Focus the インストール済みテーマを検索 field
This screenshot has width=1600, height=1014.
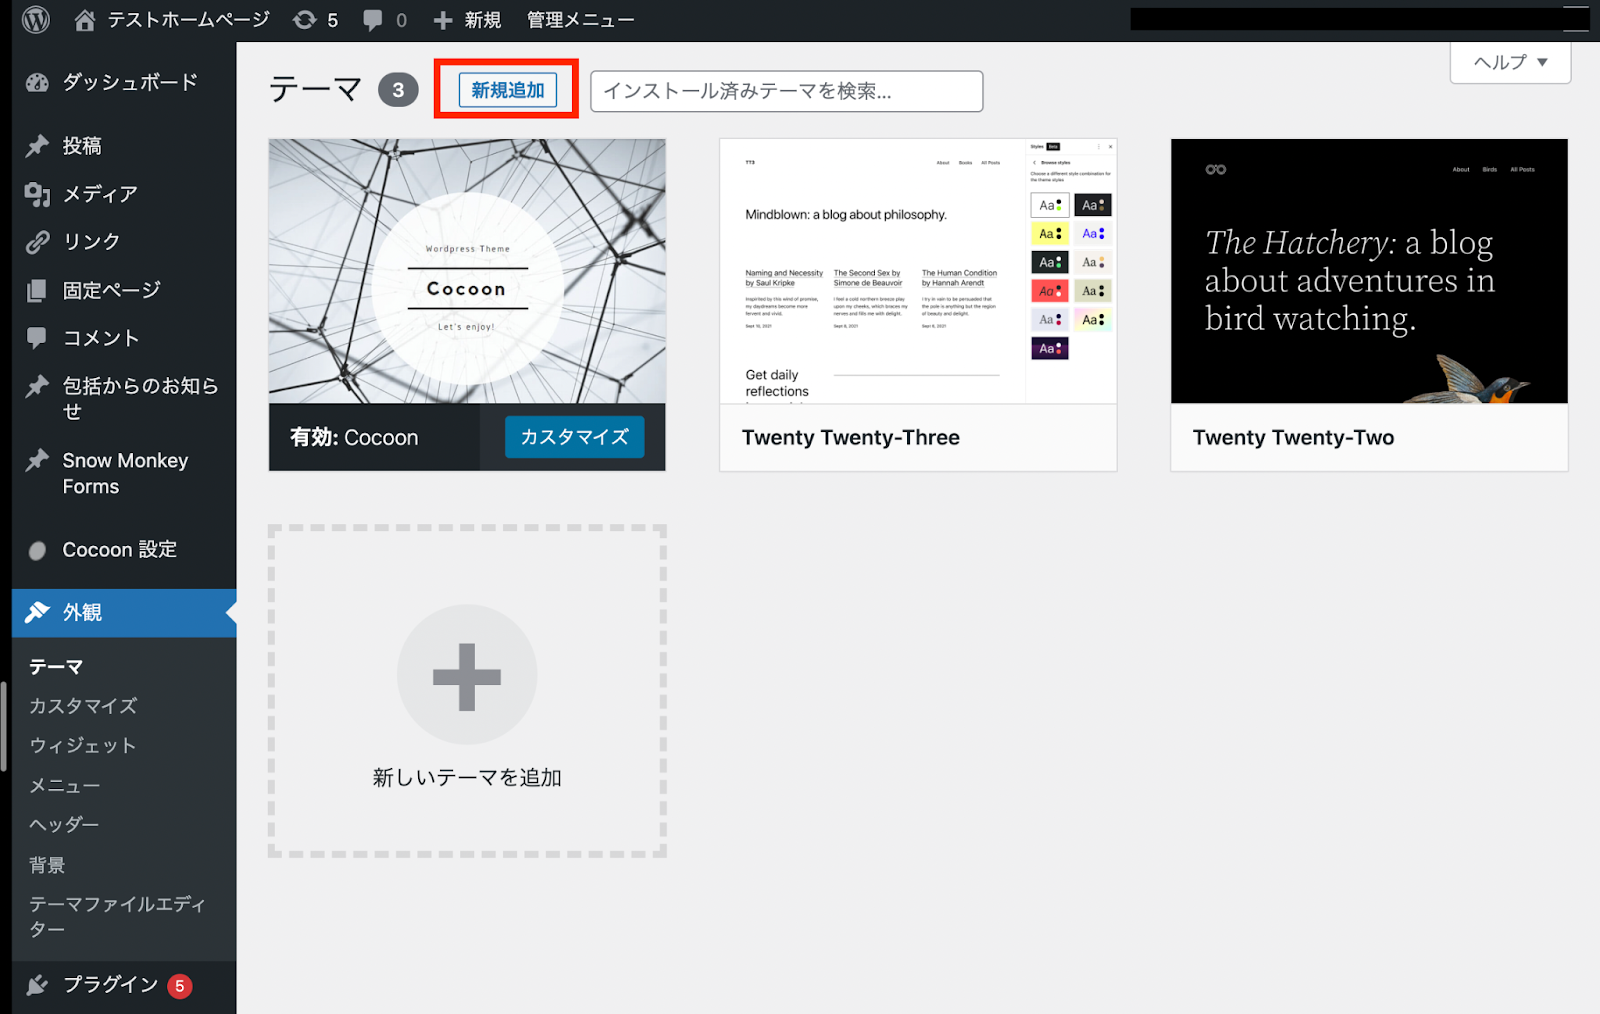pos(786,91)
